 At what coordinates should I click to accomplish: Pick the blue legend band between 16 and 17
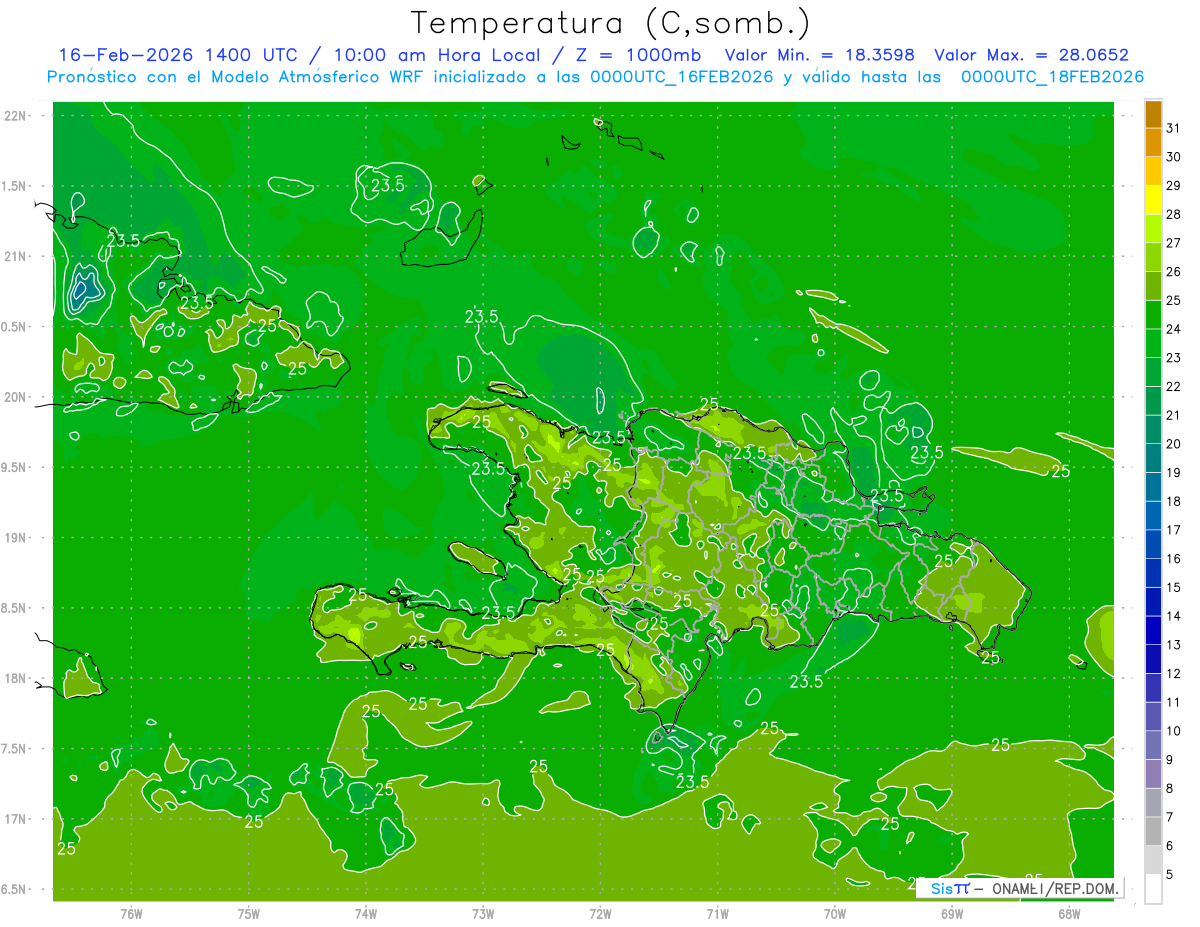(1154, 545)
